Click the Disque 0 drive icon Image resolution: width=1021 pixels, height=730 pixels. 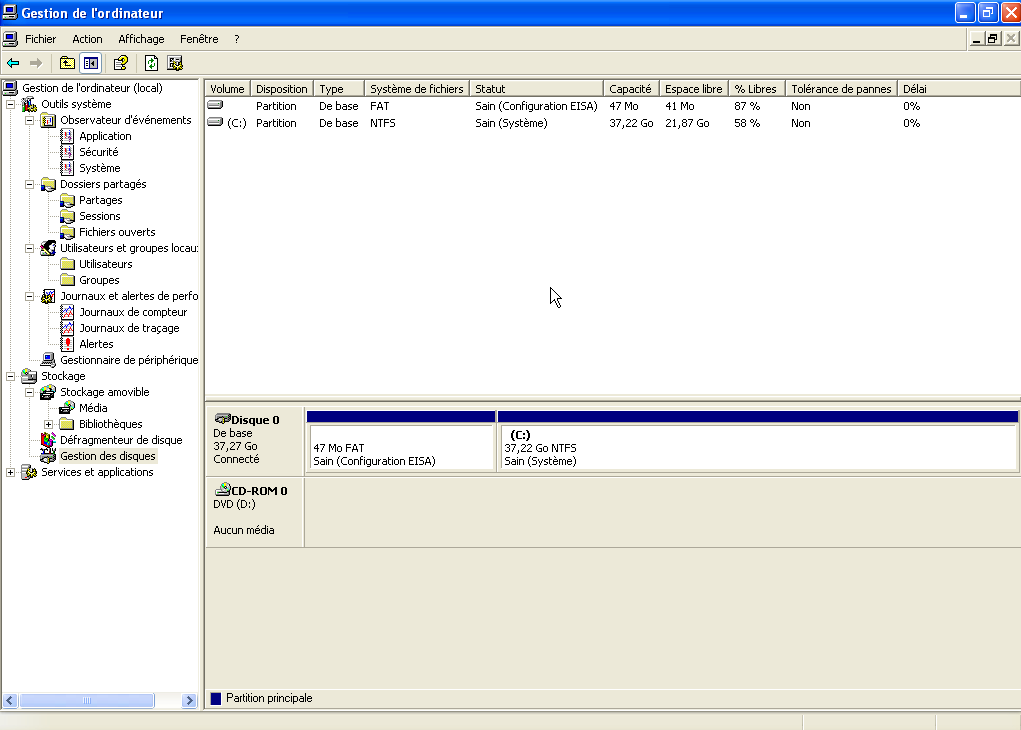tap(223, 419)
